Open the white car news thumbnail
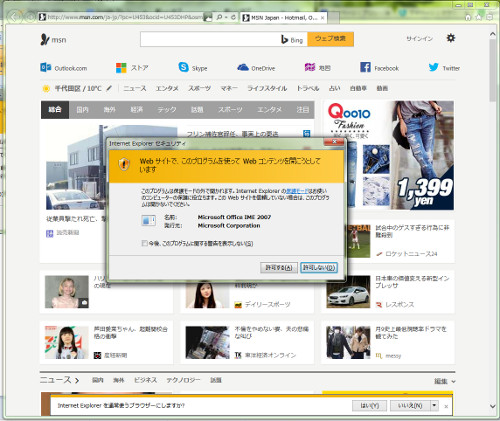This screenshot has height=421, width=500. pyautogui.click(x=348, y=292)
